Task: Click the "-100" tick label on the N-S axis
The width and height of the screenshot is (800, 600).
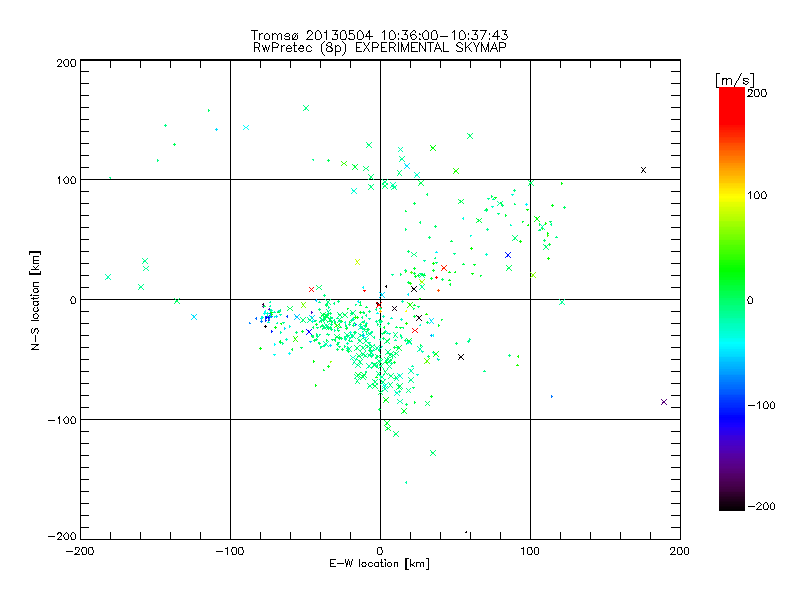Action: 62,420
